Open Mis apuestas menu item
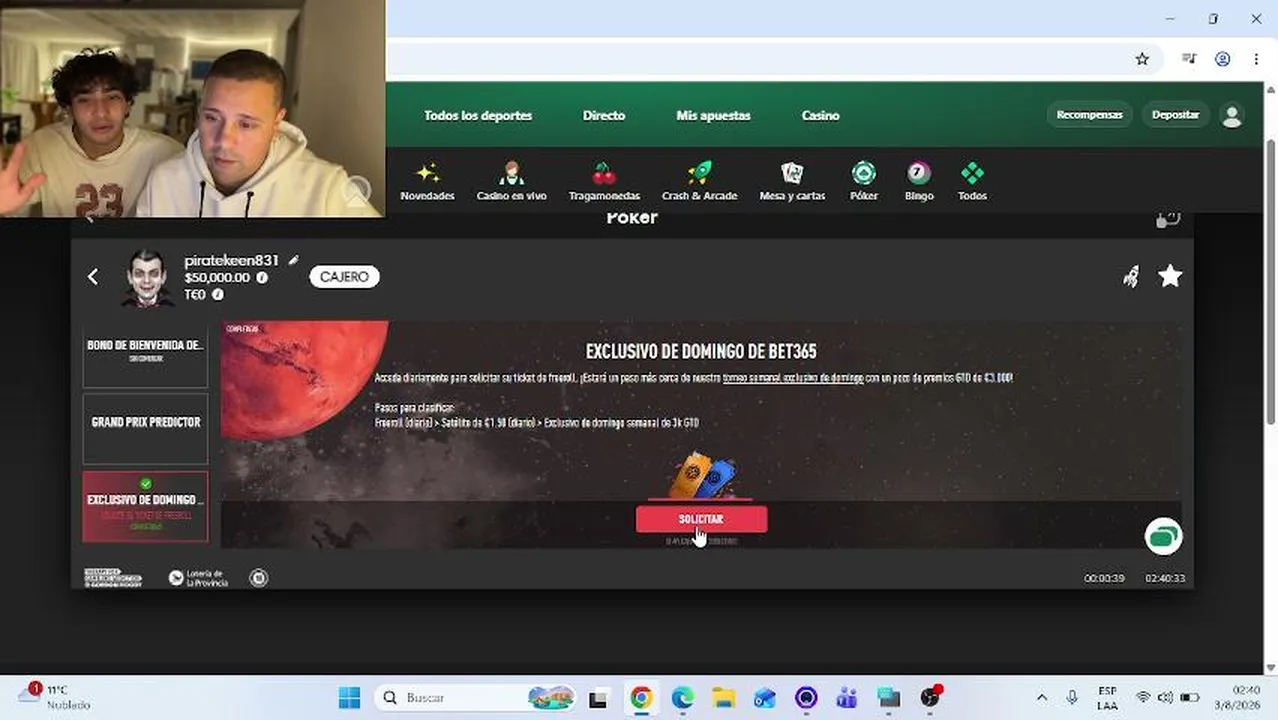Screen dimensions: 1278x720 point(713,116)
